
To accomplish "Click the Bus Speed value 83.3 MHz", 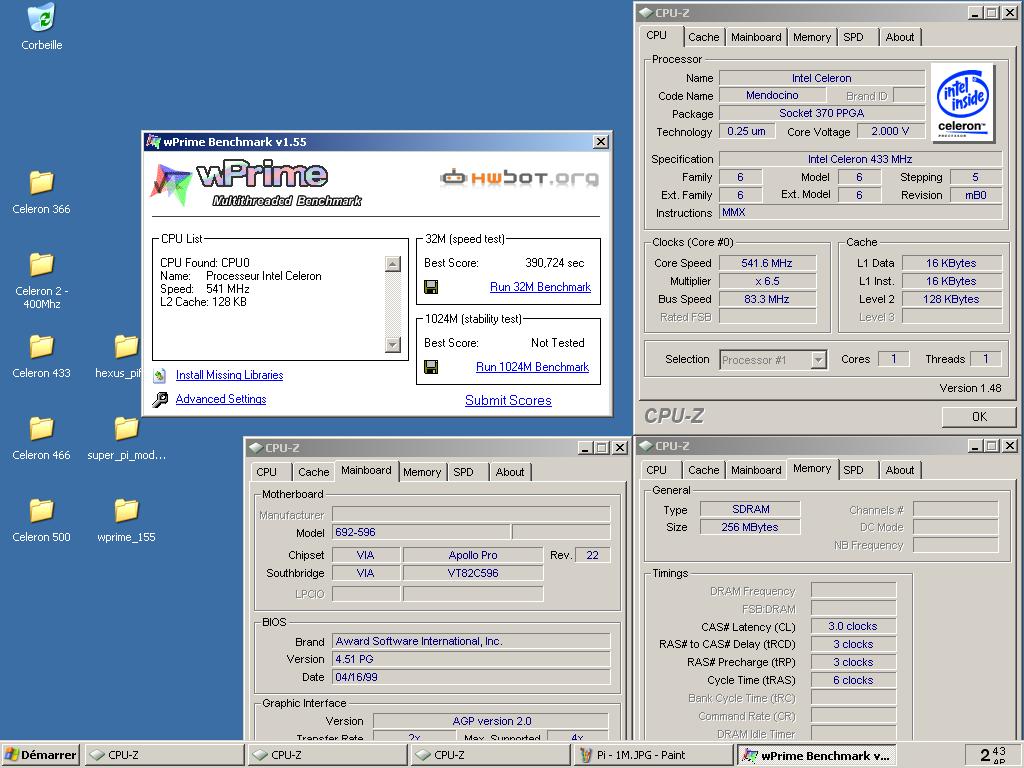I will [x=767, y=299].
